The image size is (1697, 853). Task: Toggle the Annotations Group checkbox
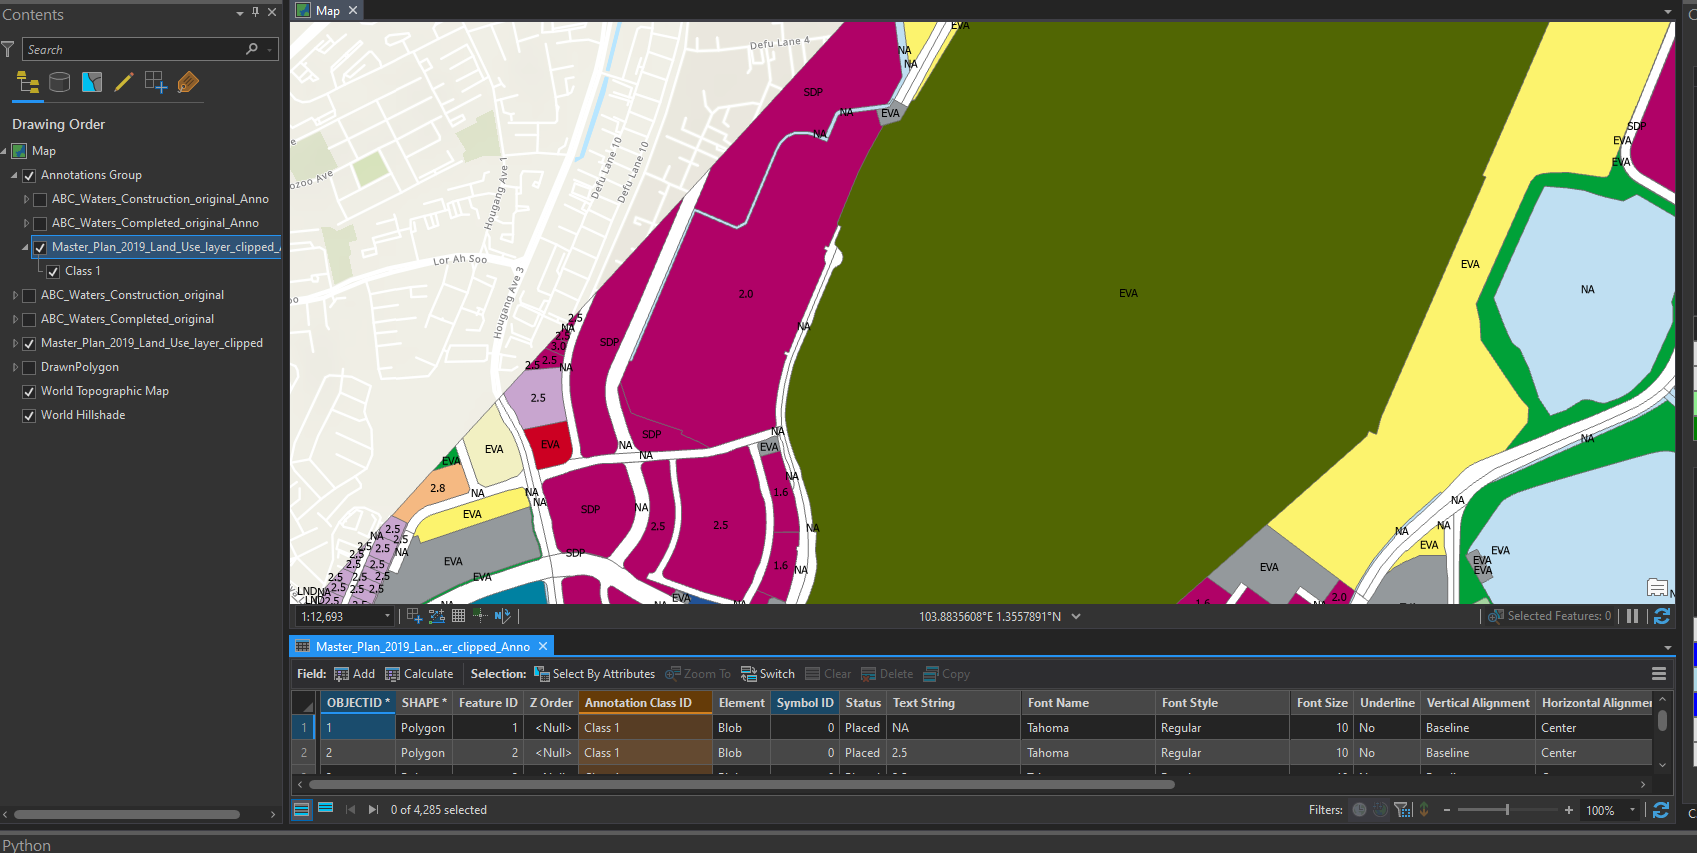point(29,176)
